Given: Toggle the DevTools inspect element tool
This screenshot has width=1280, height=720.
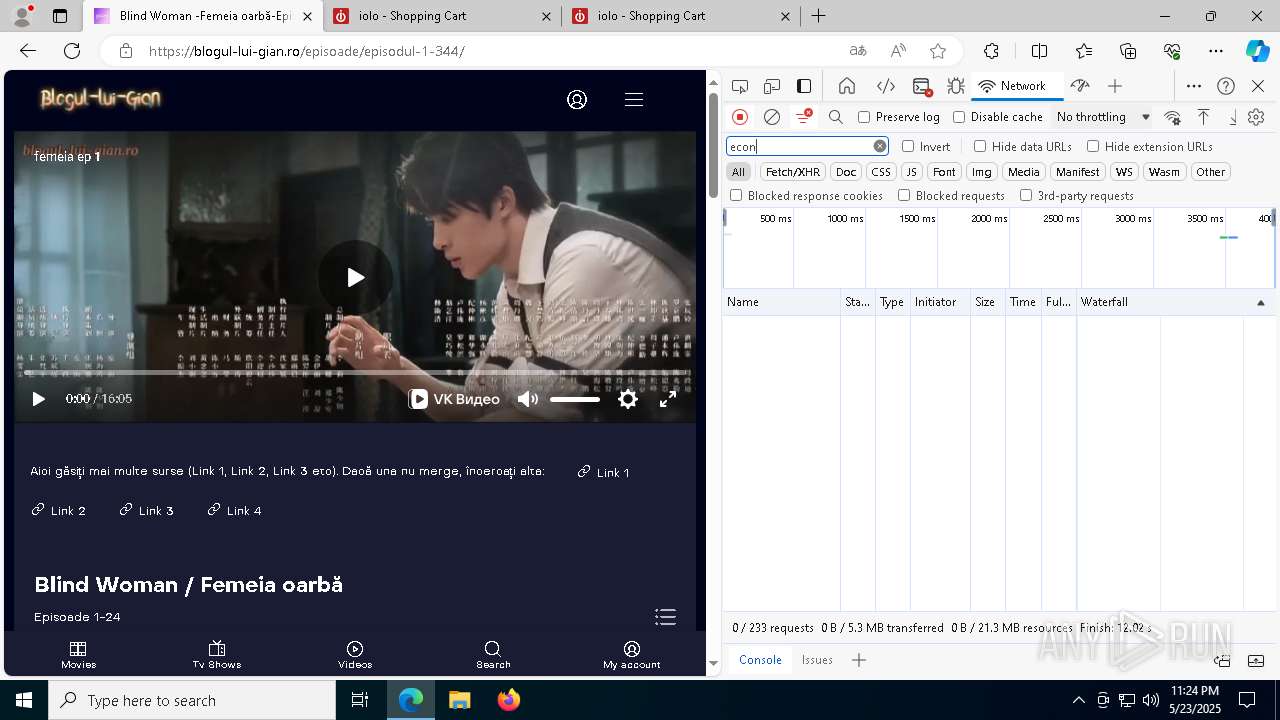Looking at the screenshot, I should pyautogui.click(x=740, y=86).
